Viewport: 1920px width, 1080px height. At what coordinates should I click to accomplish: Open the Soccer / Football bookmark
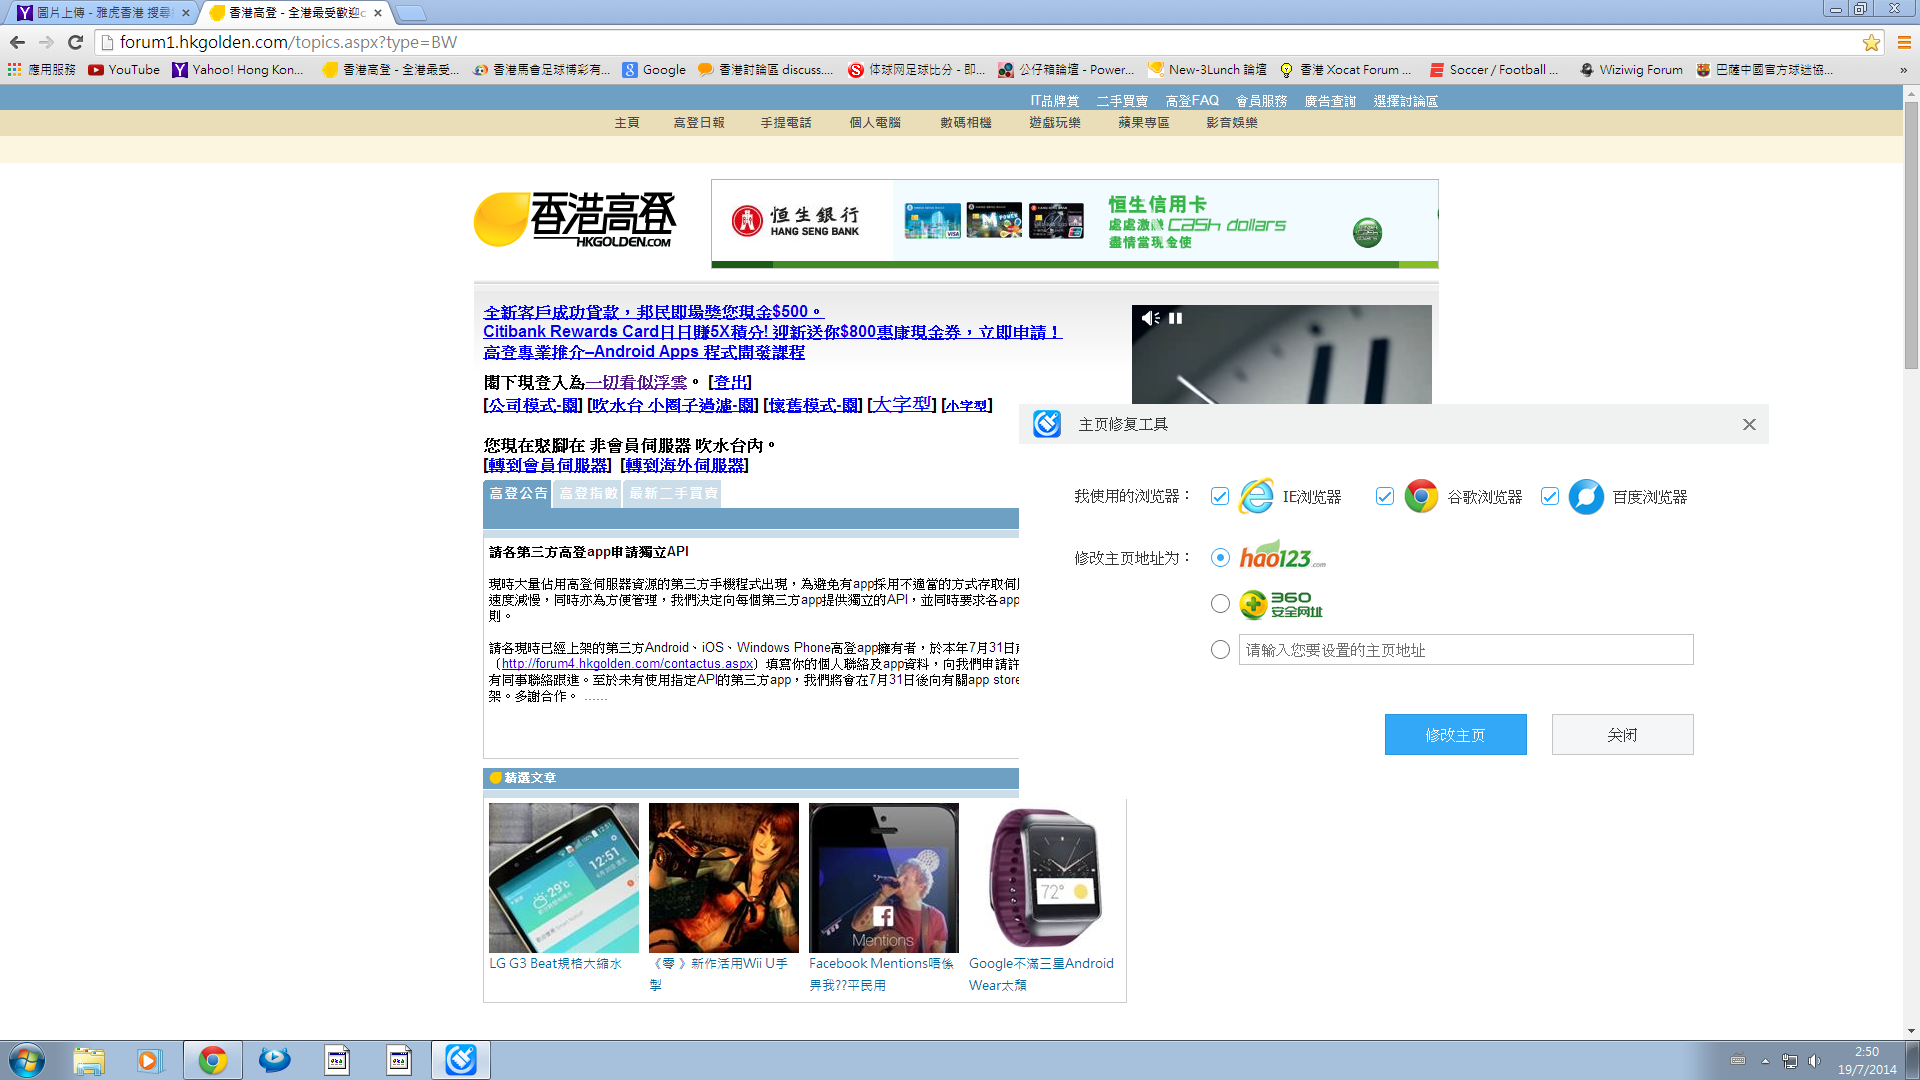[x=1494, y=69]
